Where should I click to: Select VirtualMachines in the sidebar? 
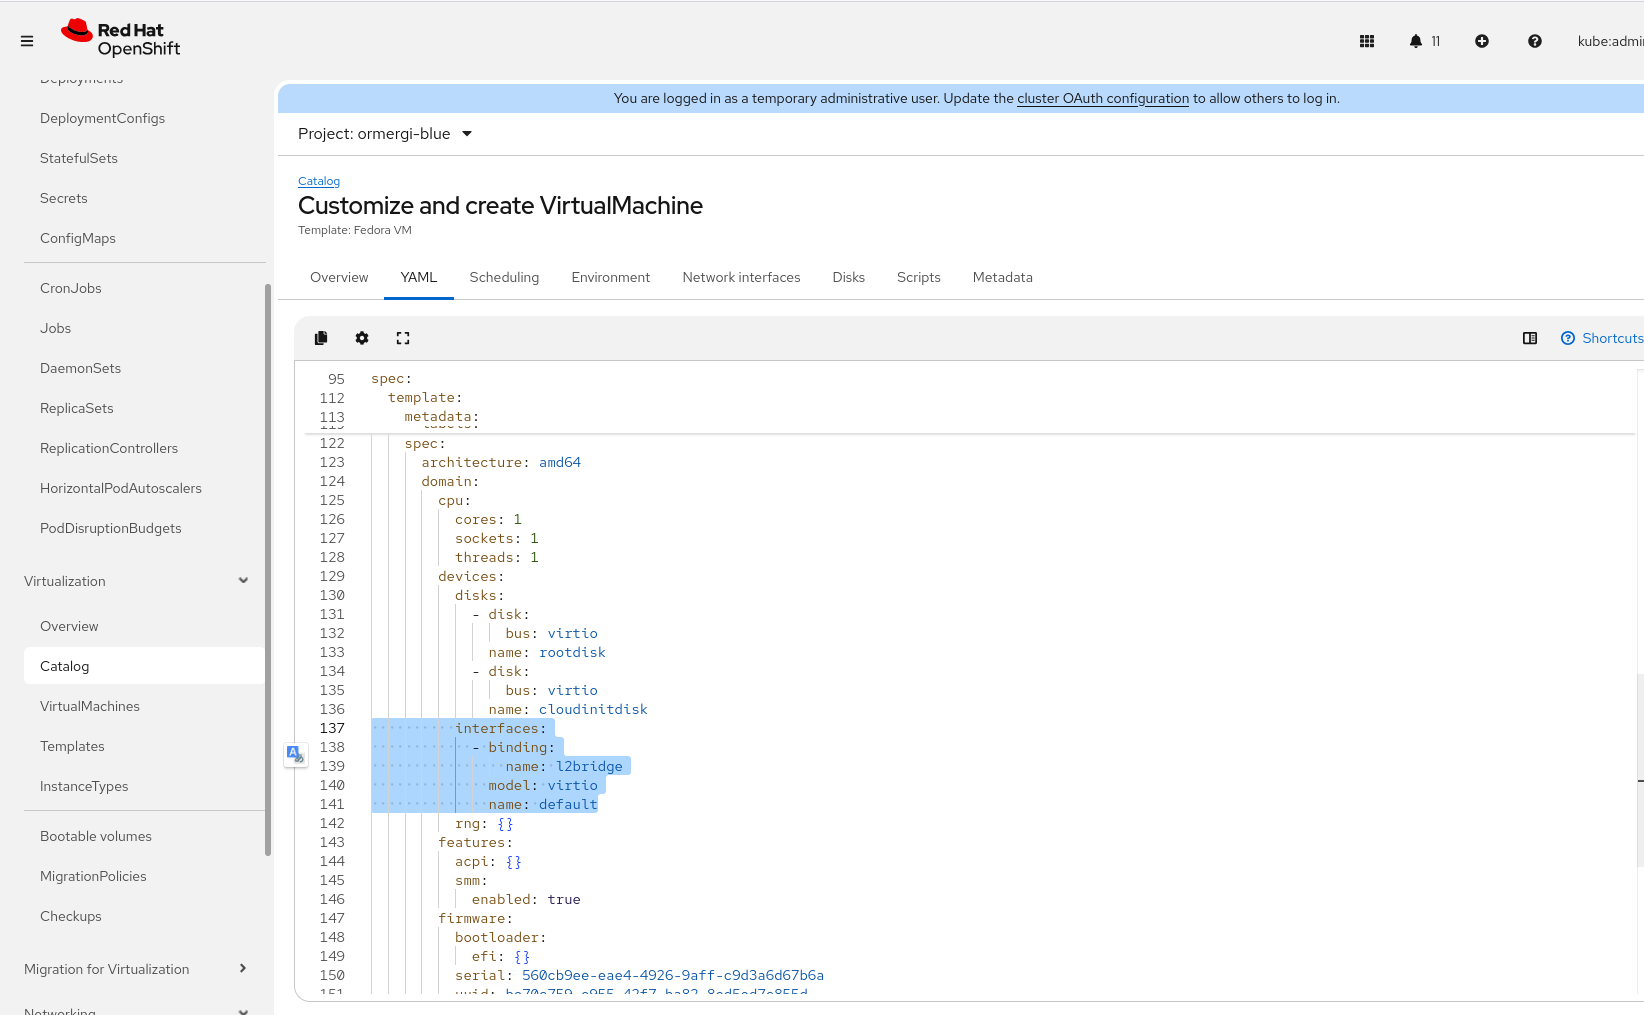coord(90,706)
